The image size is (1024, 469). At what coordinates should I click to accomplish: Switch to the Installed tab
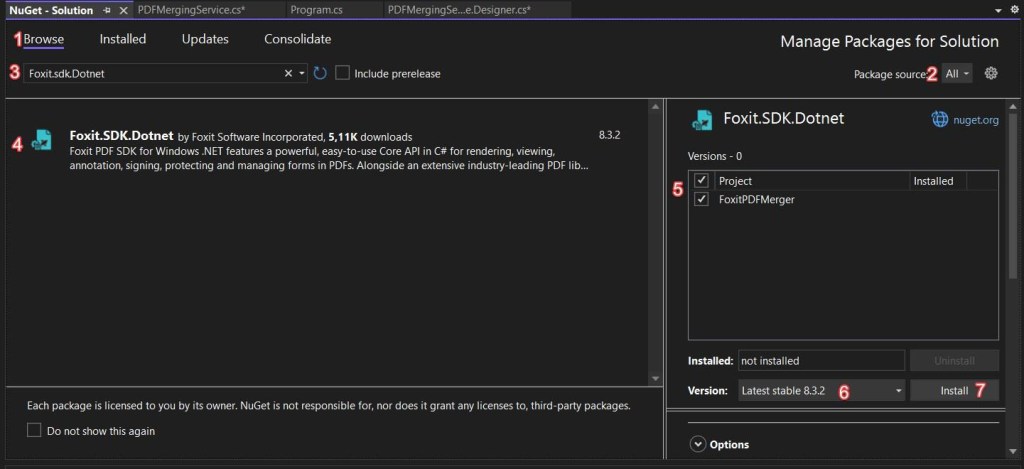point(123,39)
